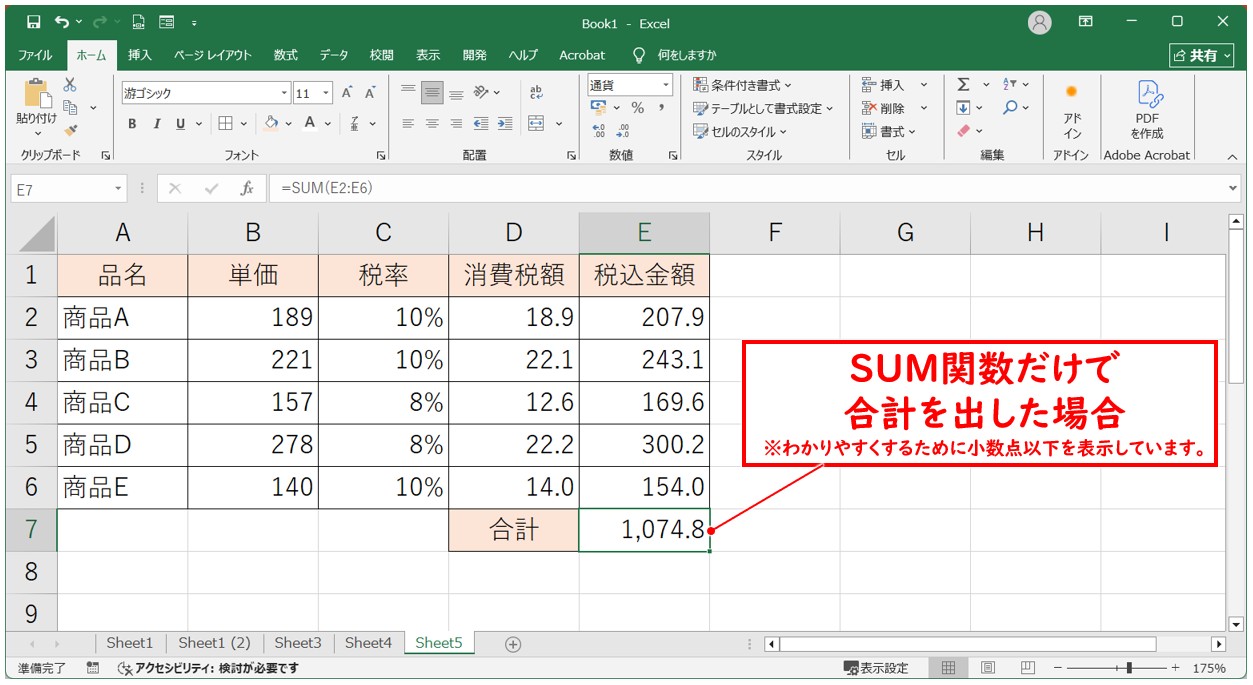Toggle middle vertical alignment
Image resolution: width=1253 pixels, height=685 pixels.
pyautogui.click(x=432, y=93)
